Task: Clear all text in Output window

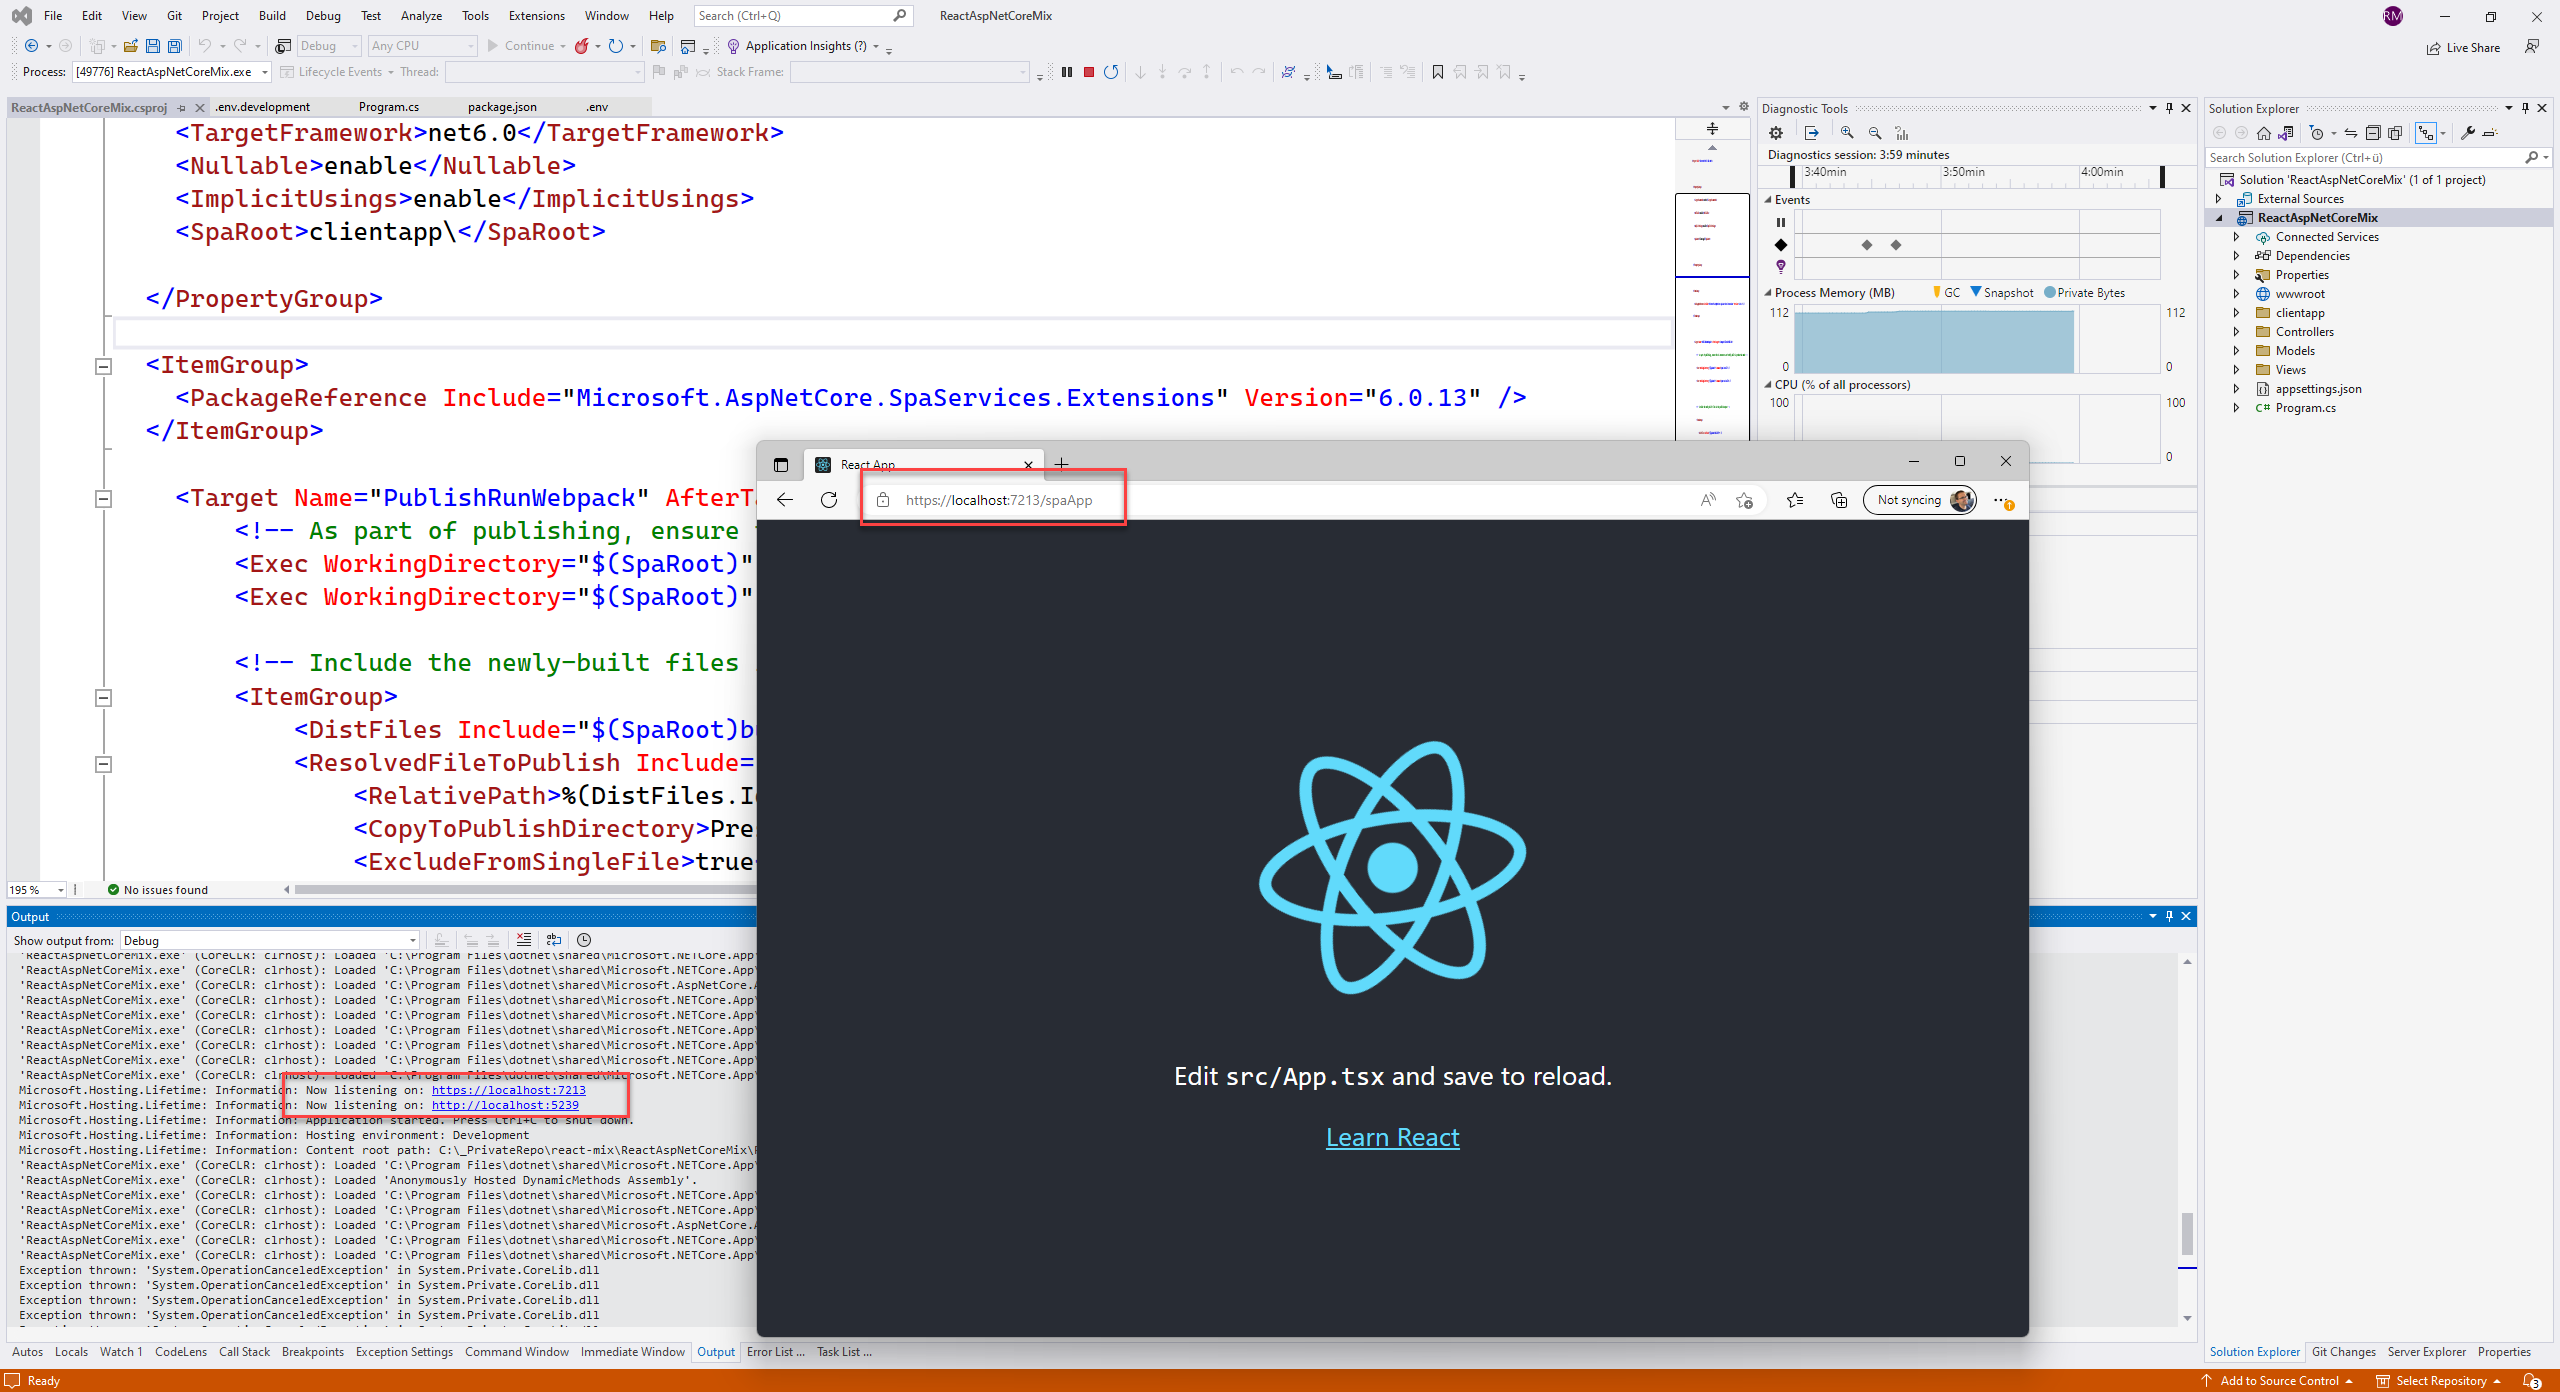Action: 524,940
